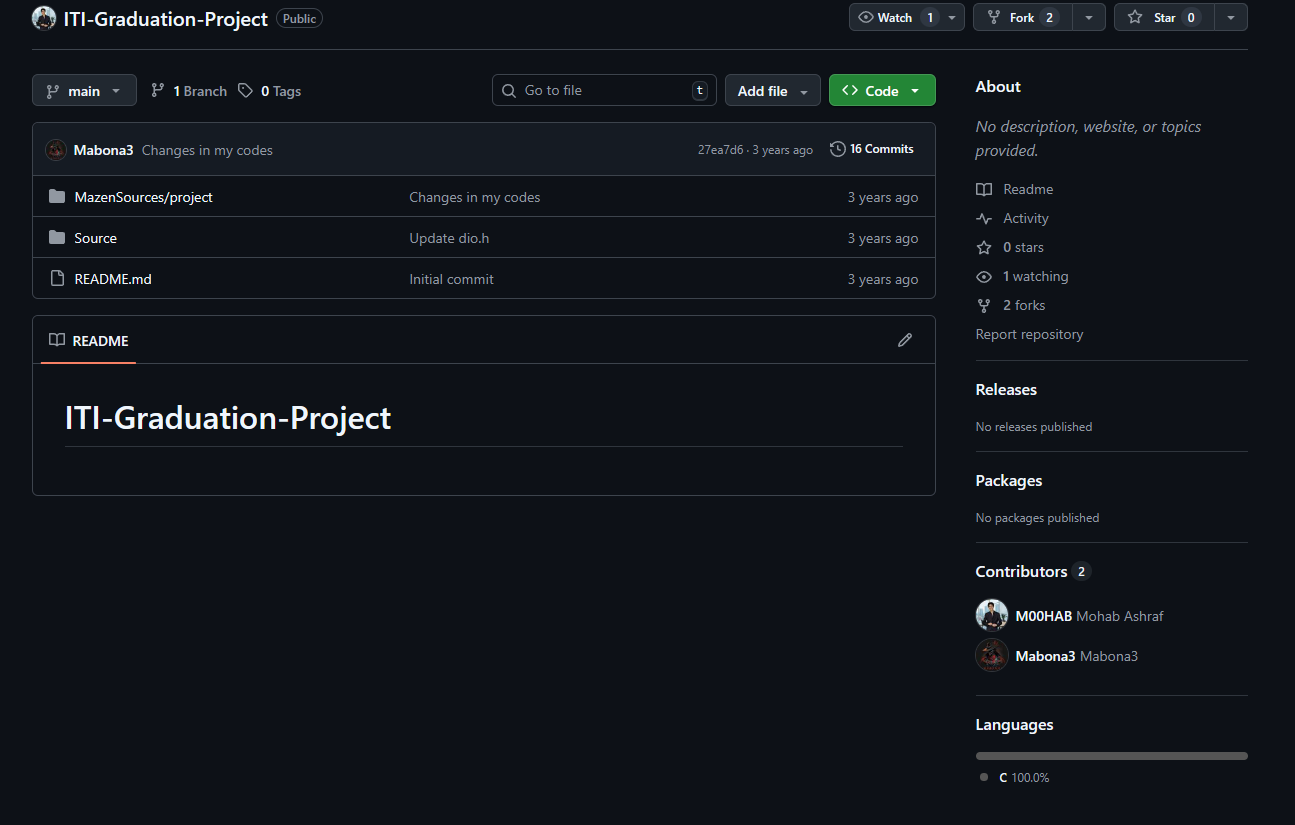Viewport: 1295px width, 825px height.
Task: Click the Source folder icon
Action: pos(57,238)
